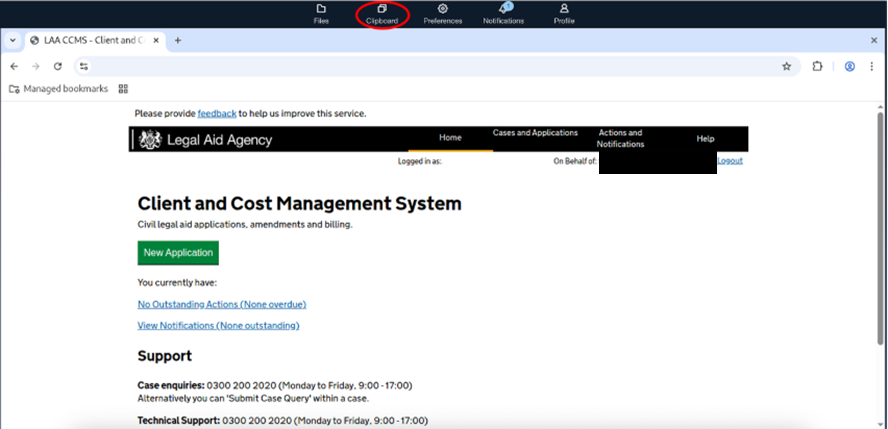888x429 pixels.
Task: Select the Help menu item
Action: pyautogui.click(x=705, y=139)
